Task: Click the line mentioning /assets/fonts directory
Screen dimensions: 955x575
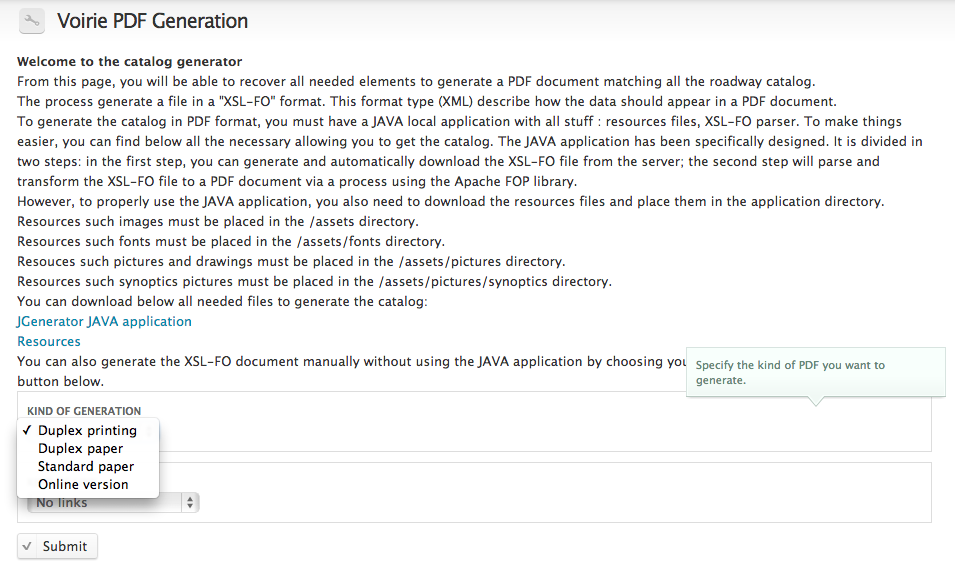Action: [x=231, y=241]
